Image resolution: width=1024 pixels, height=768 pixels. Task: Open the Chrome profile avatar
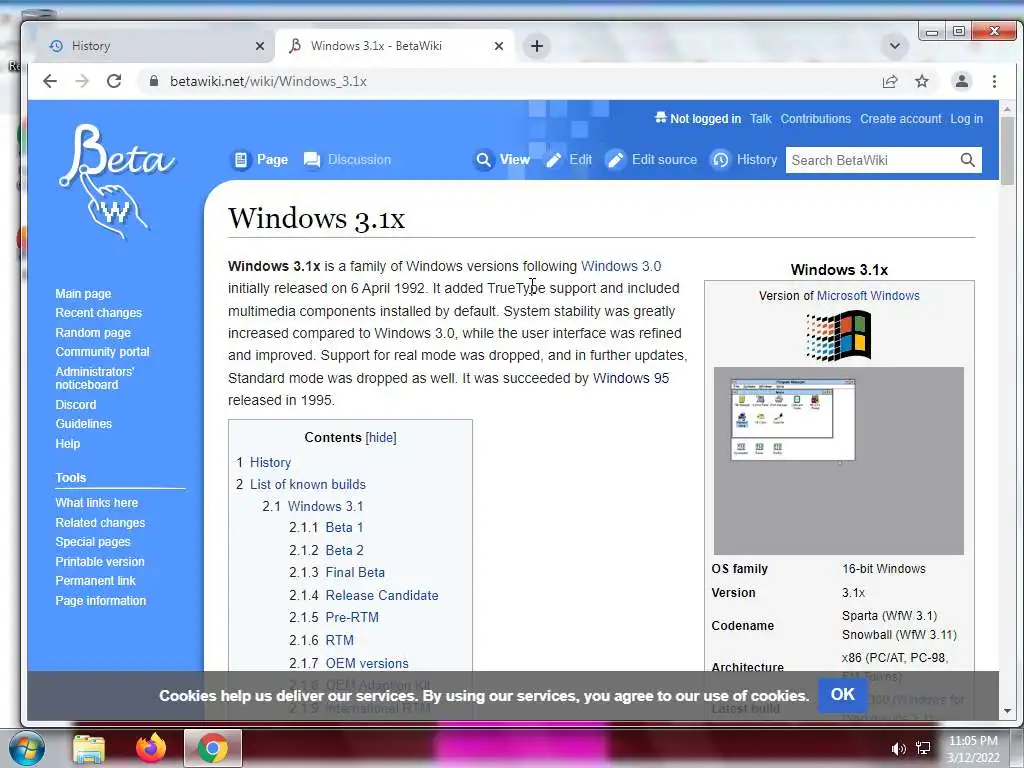tap(961, 81)
